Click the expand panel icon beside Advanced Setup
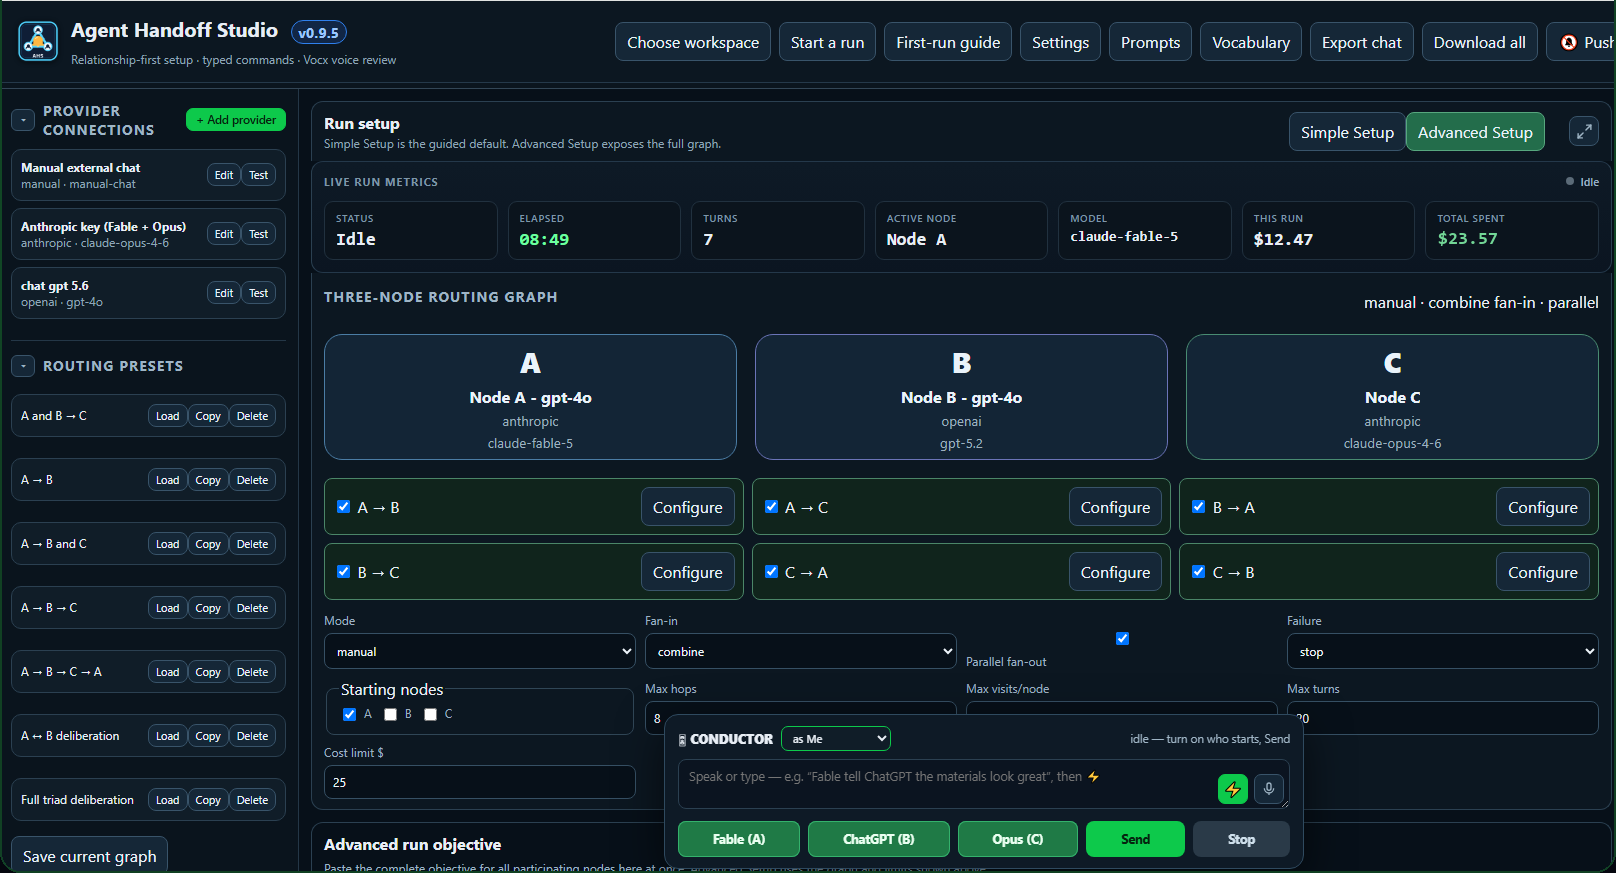 [1583, 132]
